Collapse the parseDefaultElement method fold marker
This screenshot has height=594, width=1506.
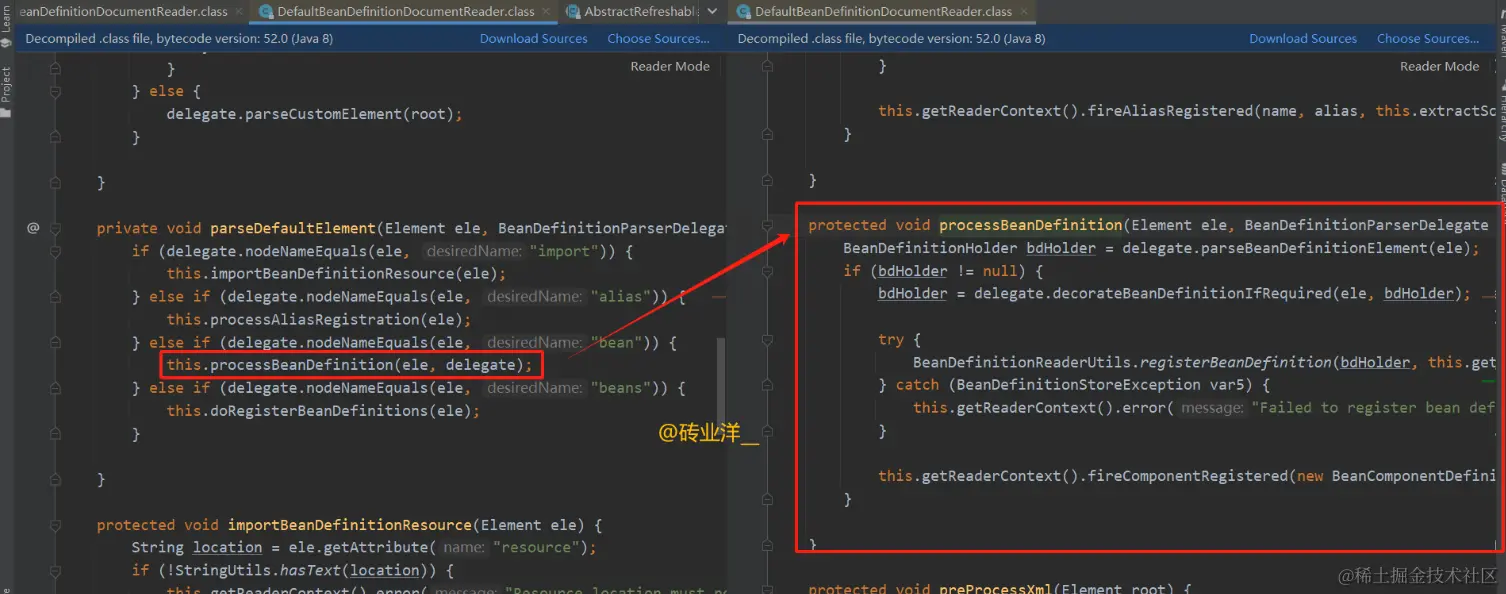click(55, 228)
